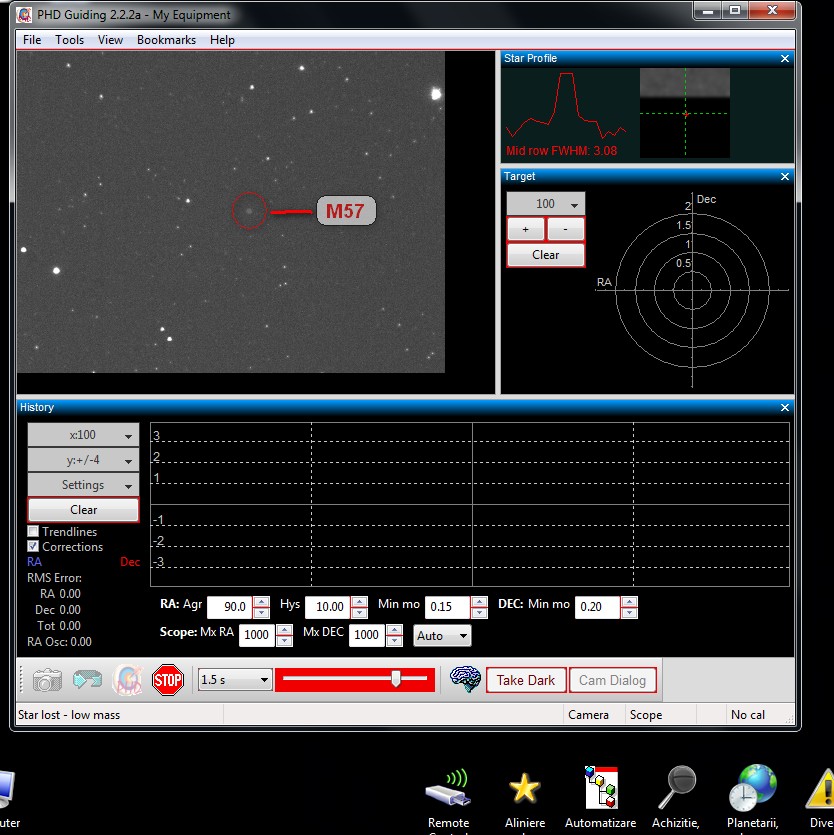
Task: Start looping exposures with the arrows icon
Action: (87, 680)
